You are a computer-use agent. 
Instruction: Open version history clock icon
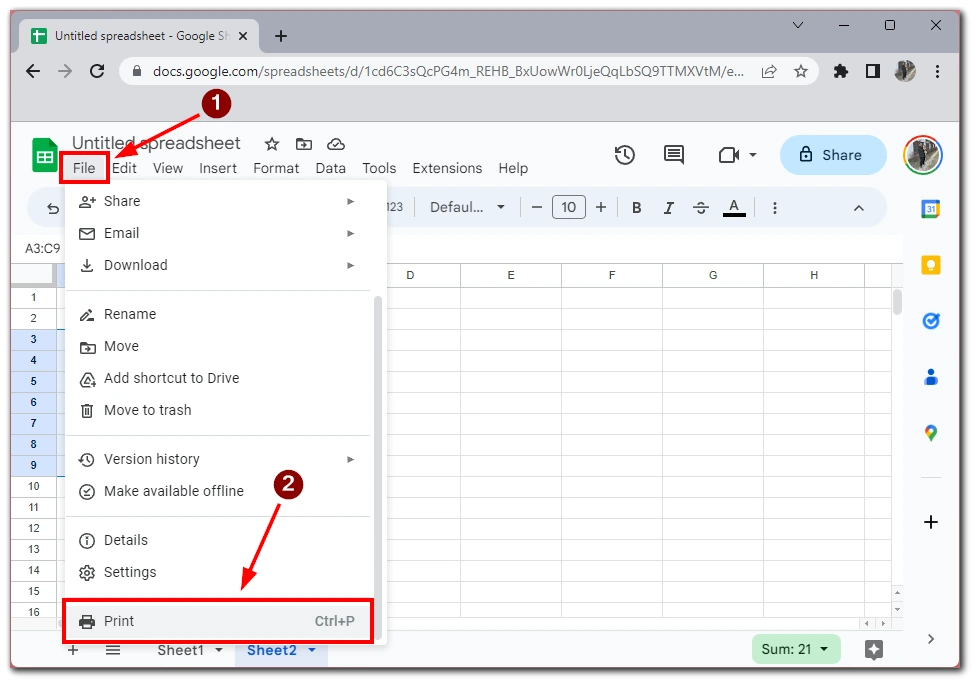(x=624, y=155)
